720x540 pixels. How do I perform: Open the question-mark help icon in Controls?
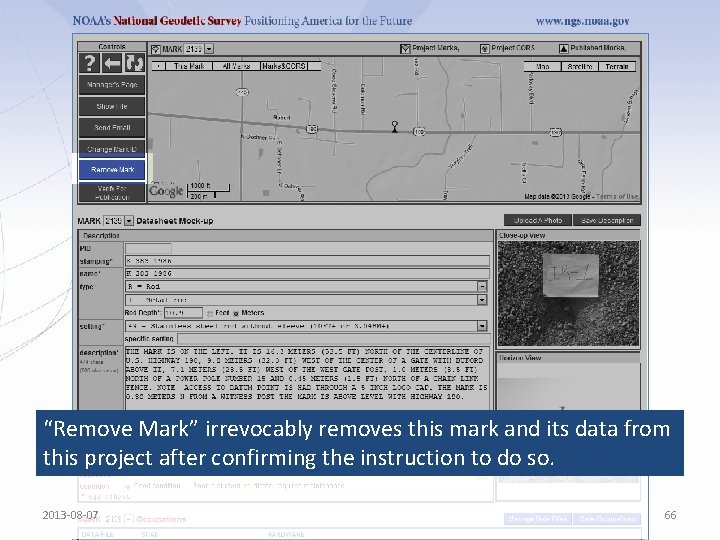click(90, 63)
